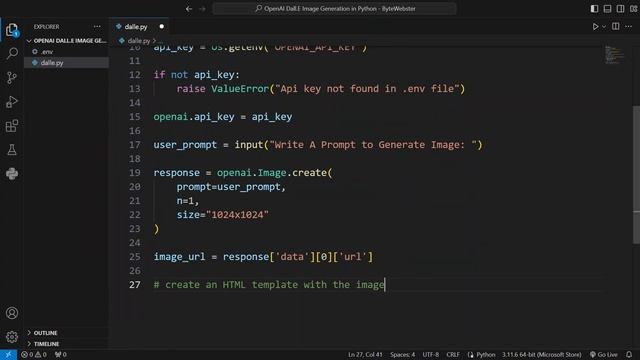This screenshot has width=640, height=360.
Task: Run the Python file
Action: tap(595, 27)
